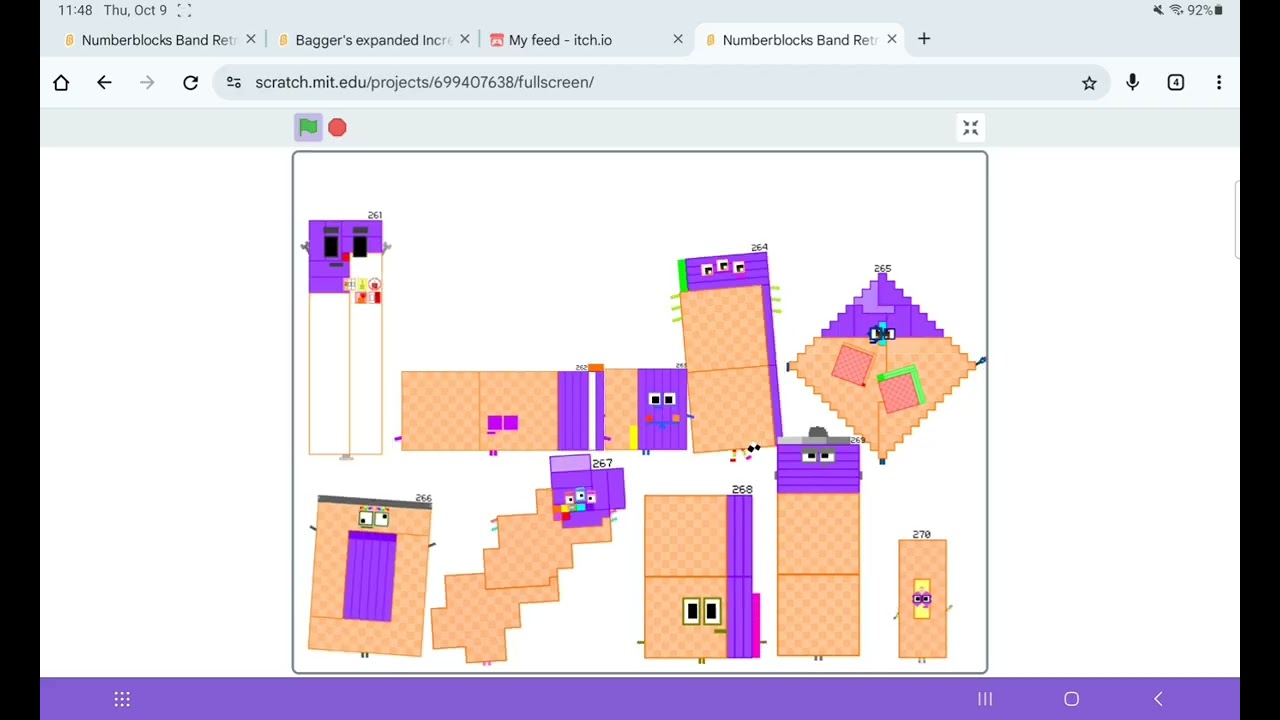Open the Android app drawer grid

click(122, 699)
